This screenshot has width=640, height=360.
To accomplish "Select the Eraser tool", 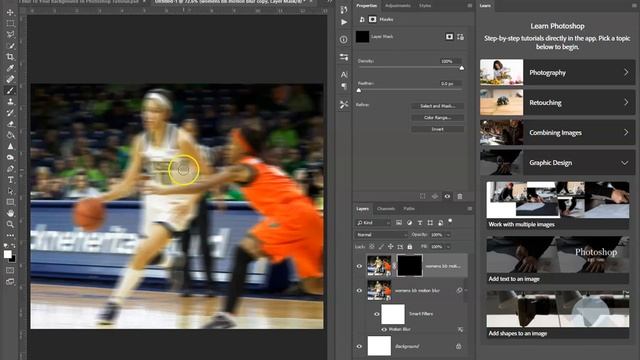I will [x=10, y=124].
